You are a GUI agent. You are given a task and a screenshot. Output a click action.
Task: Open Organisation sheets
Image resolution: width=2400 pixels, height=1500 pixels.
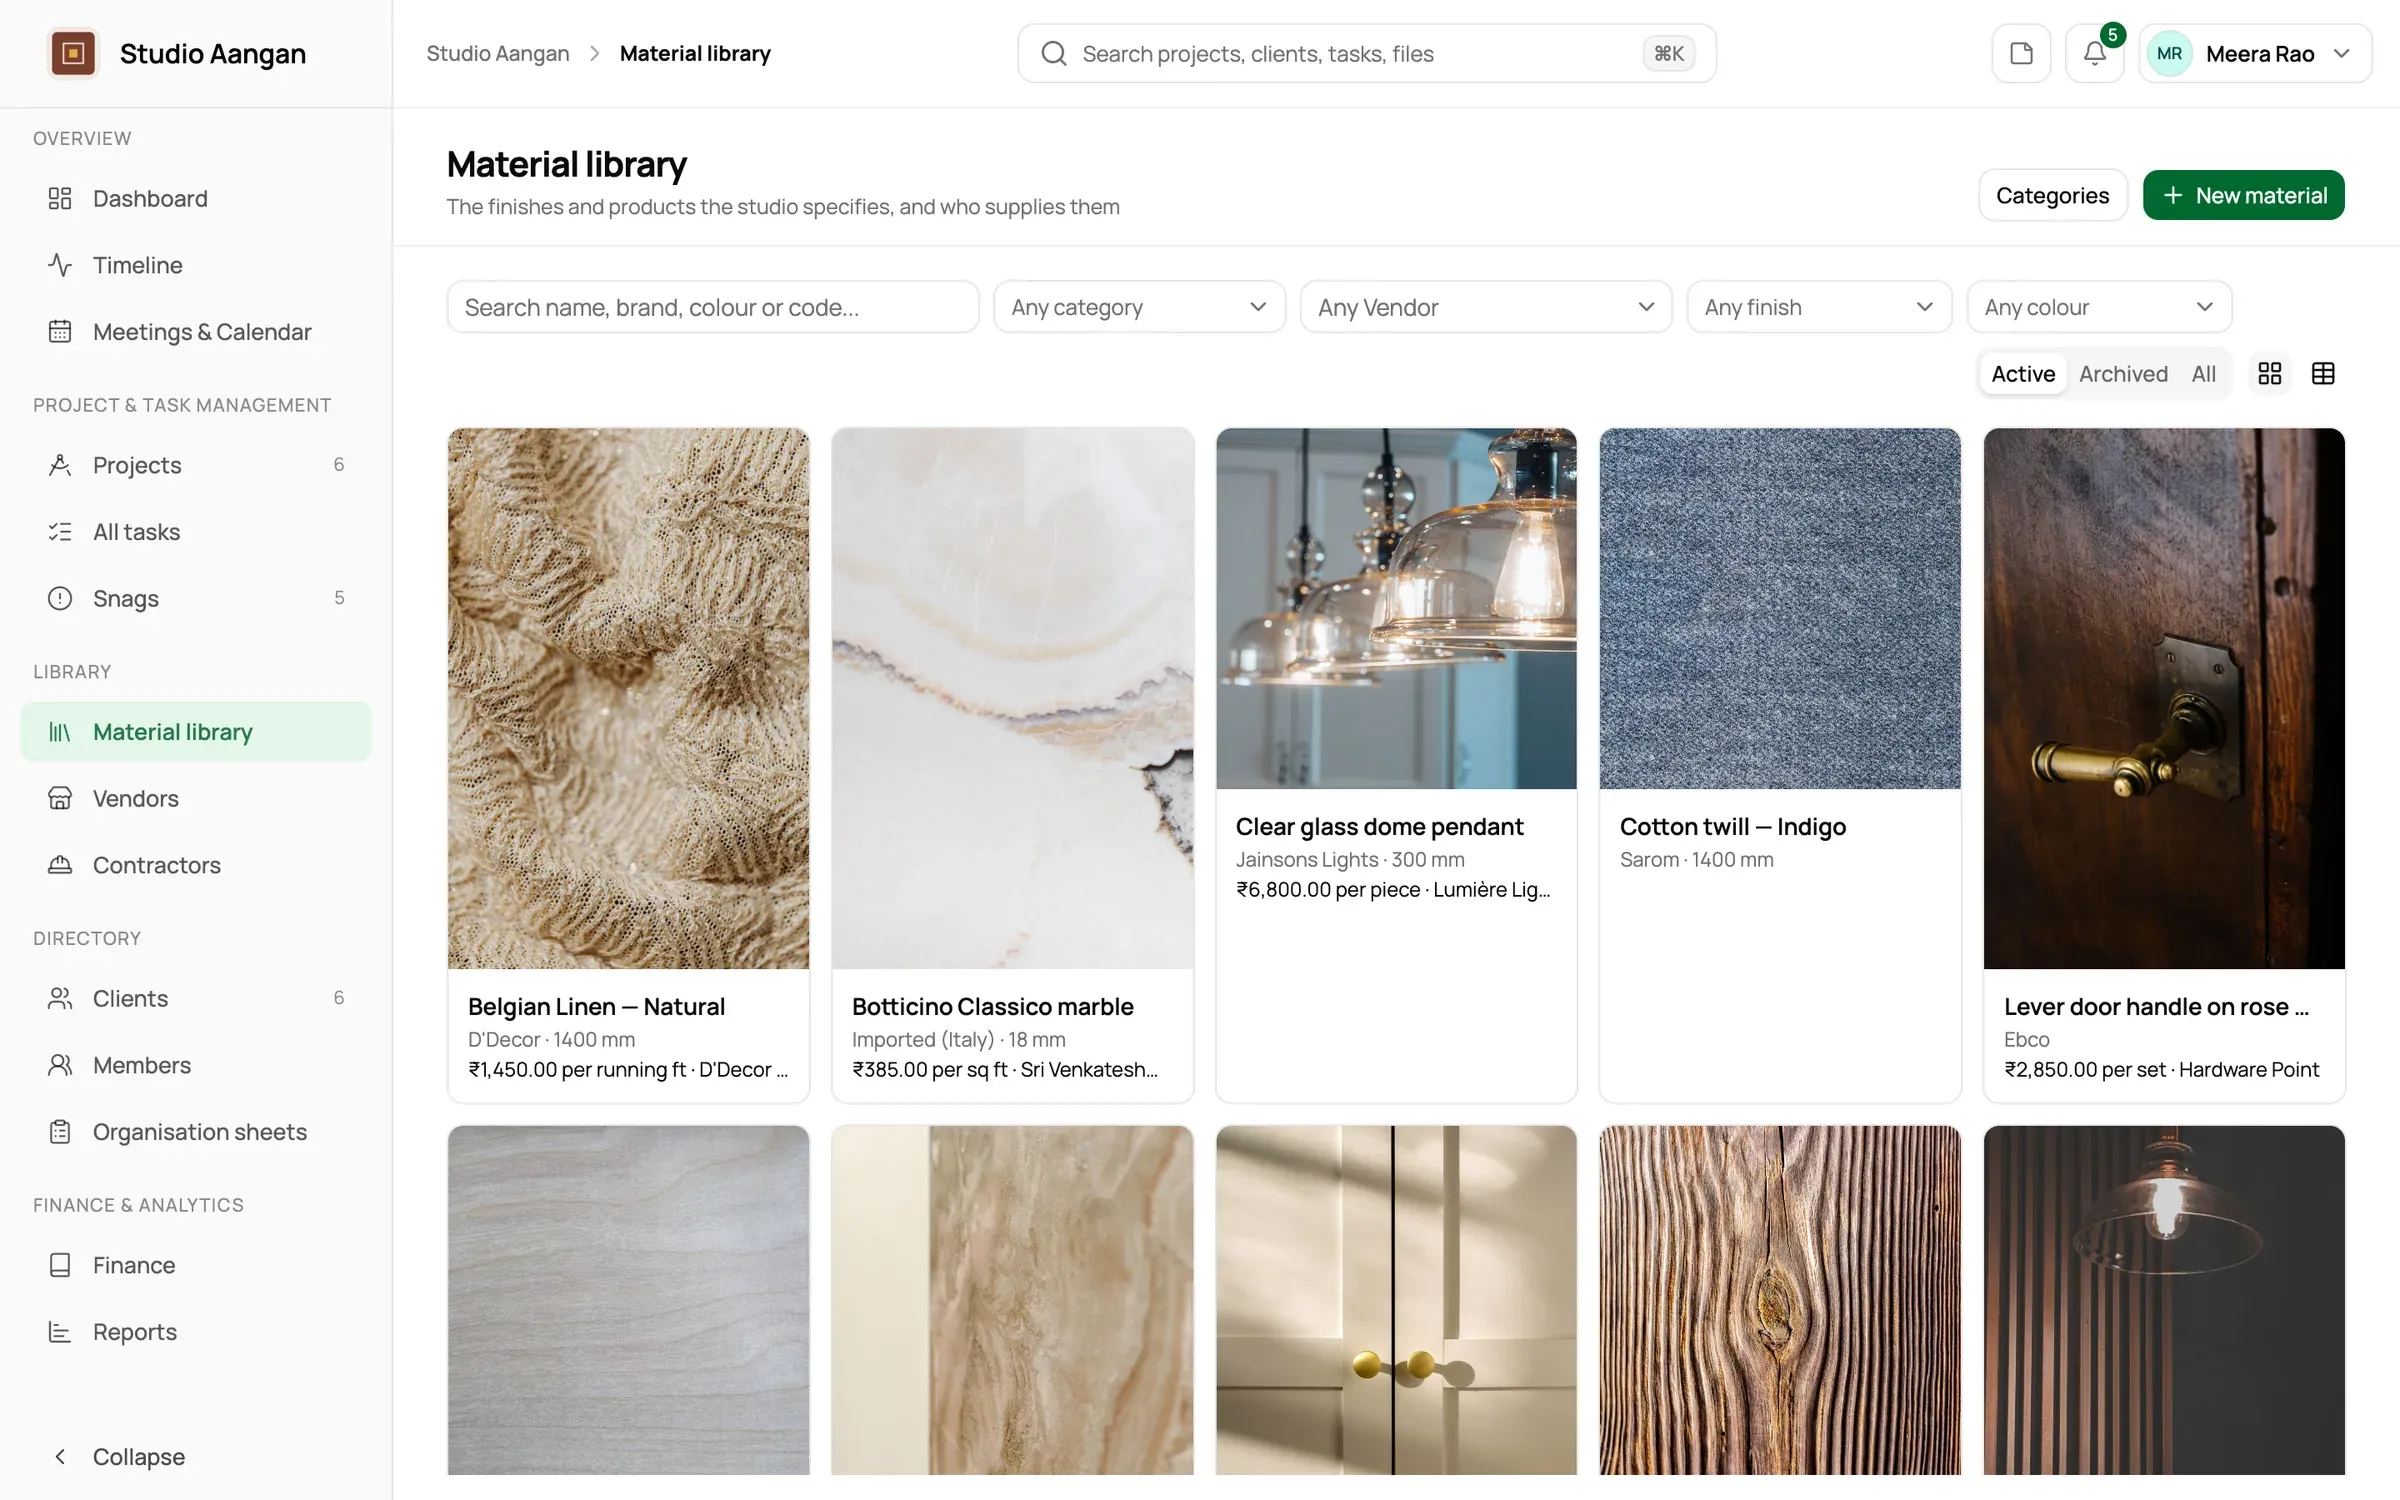196,1132
